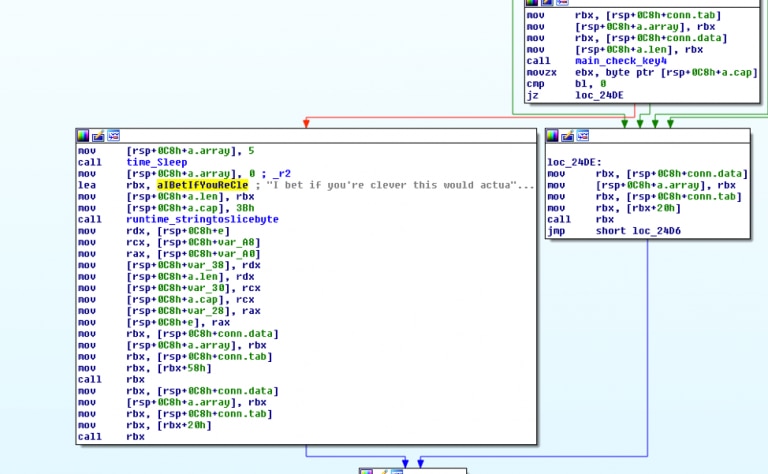Click the edit pencil icon on the time_Sleep node
This screenshot has width=768, height=474.
tap(98, 136)
